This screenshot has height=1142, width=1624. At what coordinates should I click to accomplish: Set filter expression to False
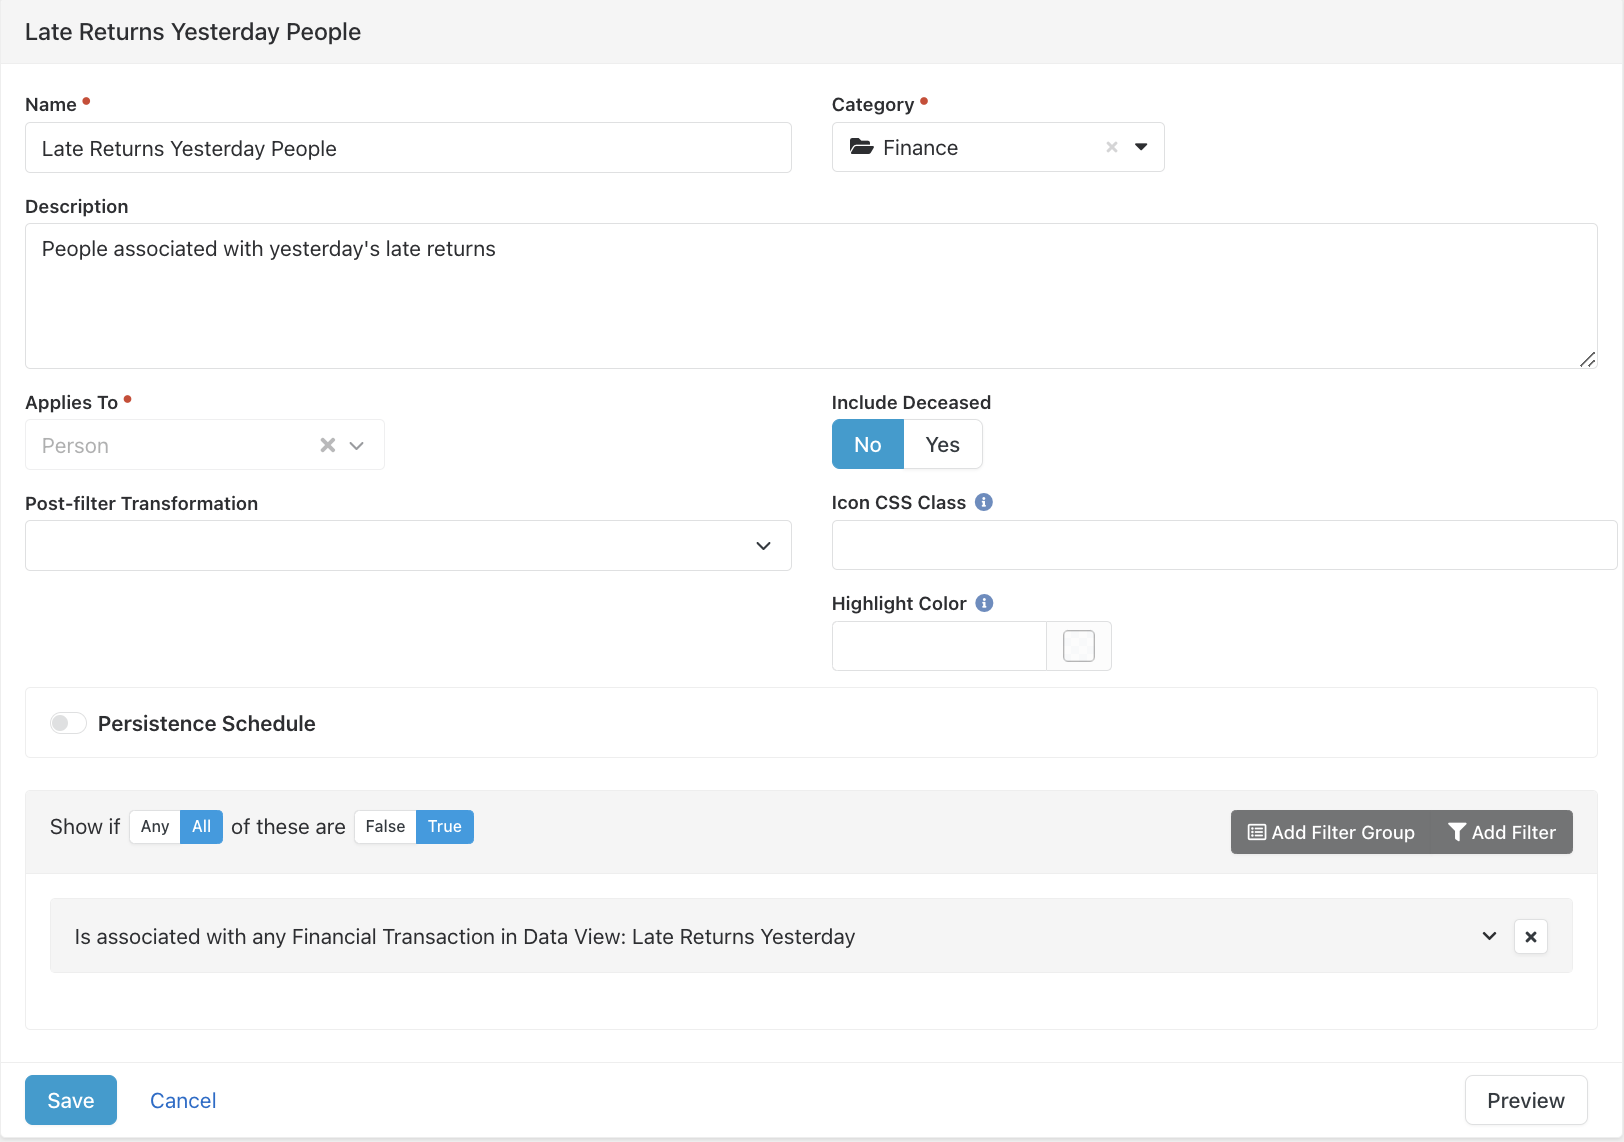(385, 826)
